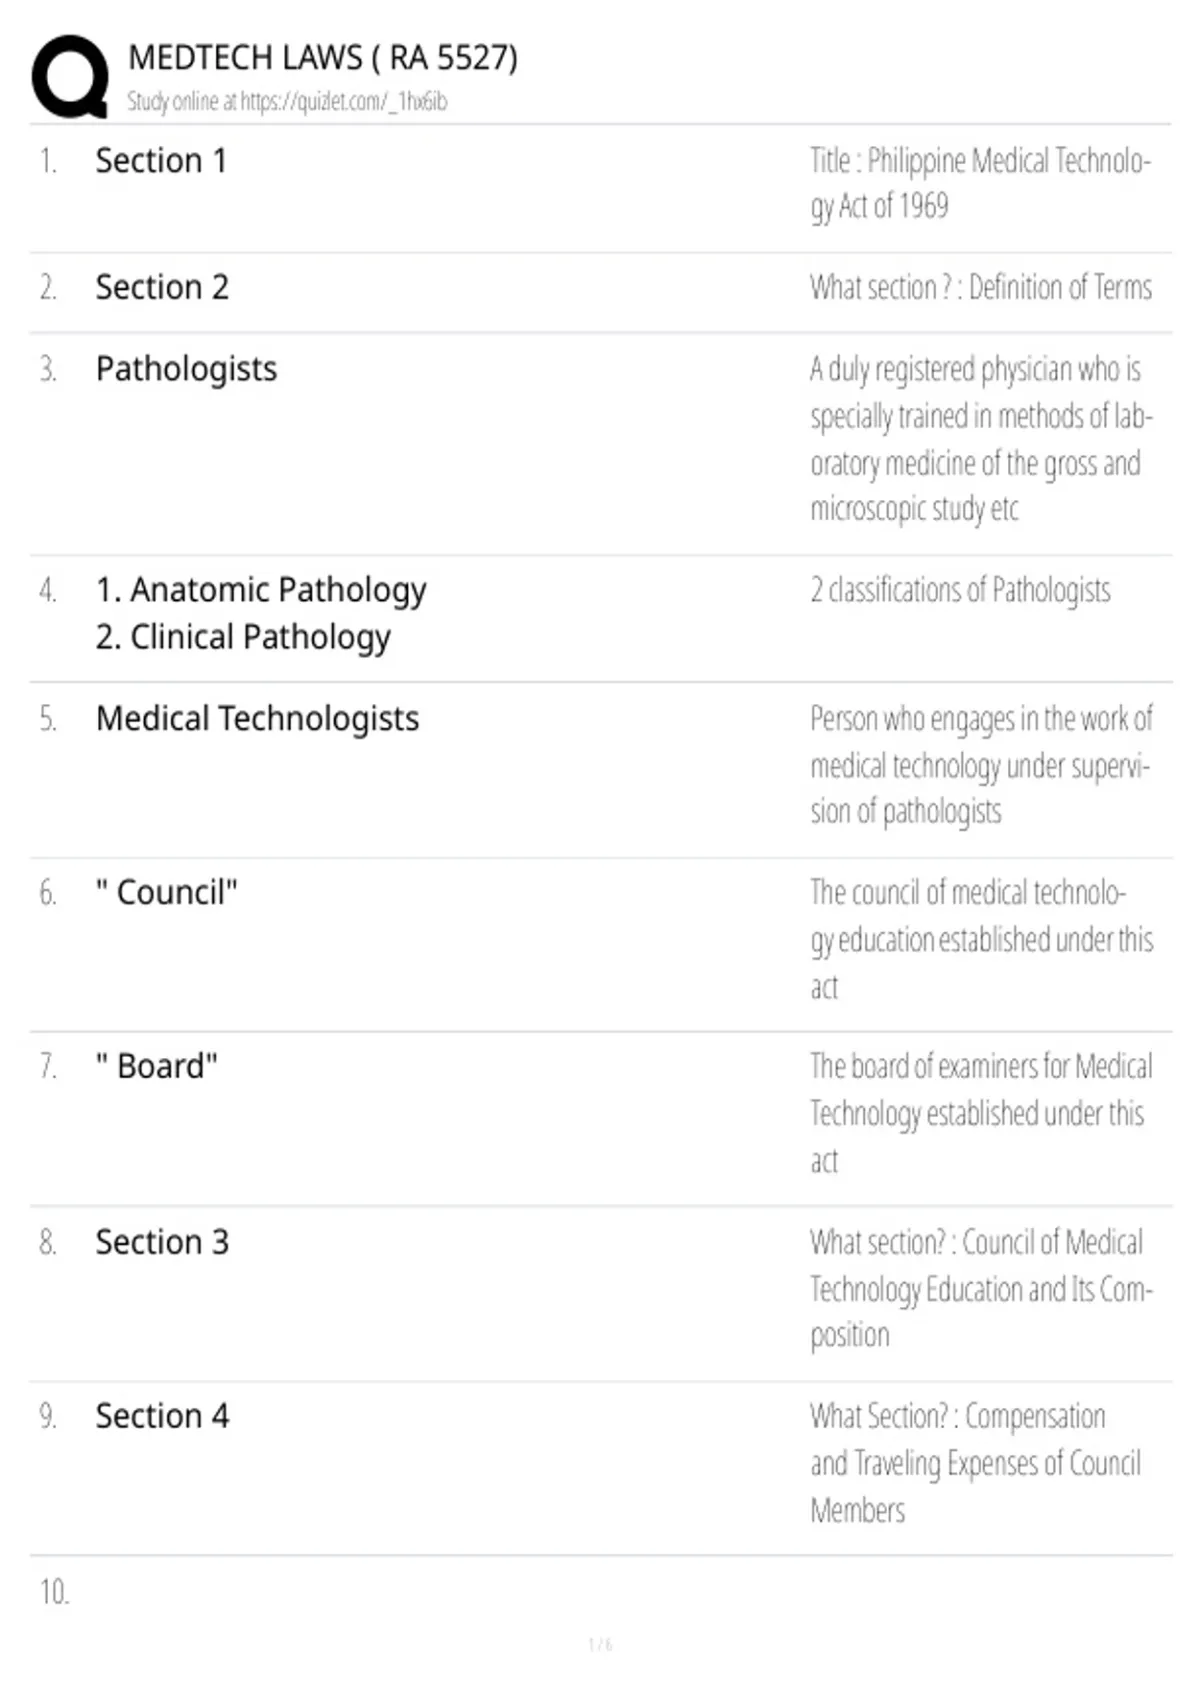This screenshot has width=1200, height=1700.
Task: Select the Medical Technologists term
Action: coord(257,719)
